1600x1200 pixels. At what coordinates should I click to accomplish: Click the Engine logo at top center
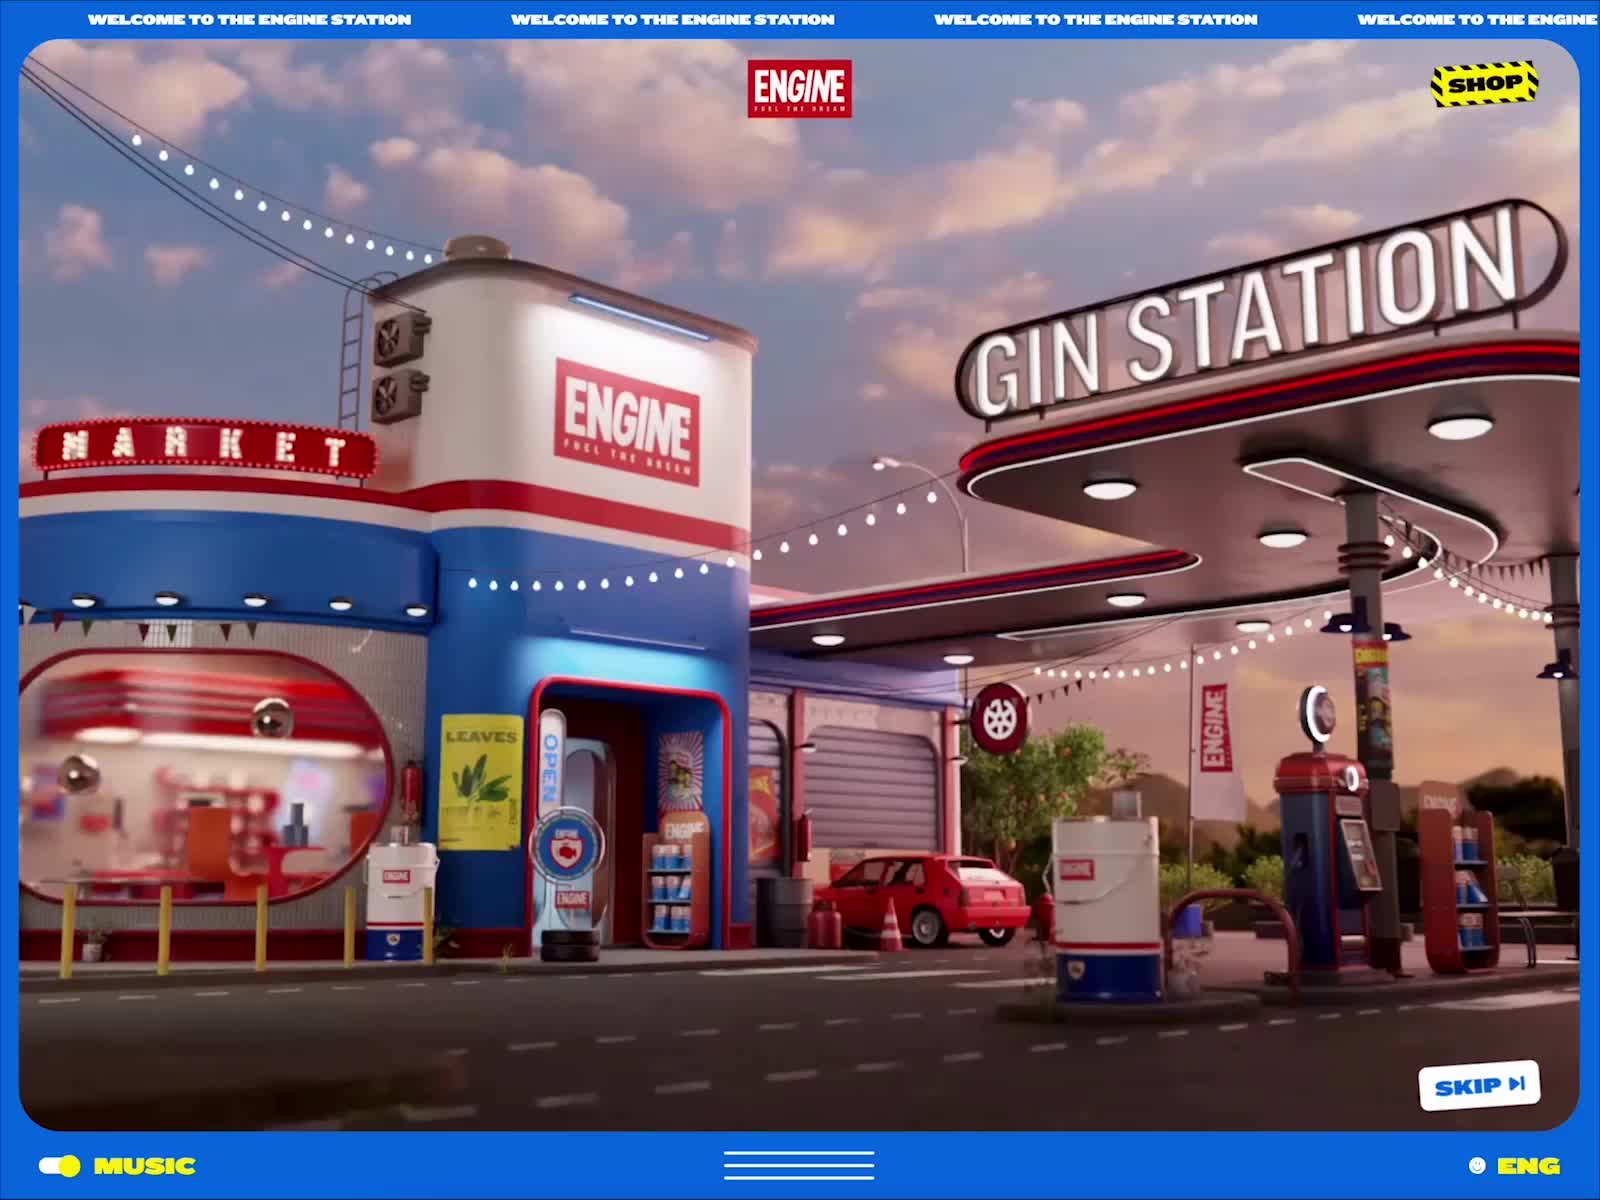tap(799, 88)
